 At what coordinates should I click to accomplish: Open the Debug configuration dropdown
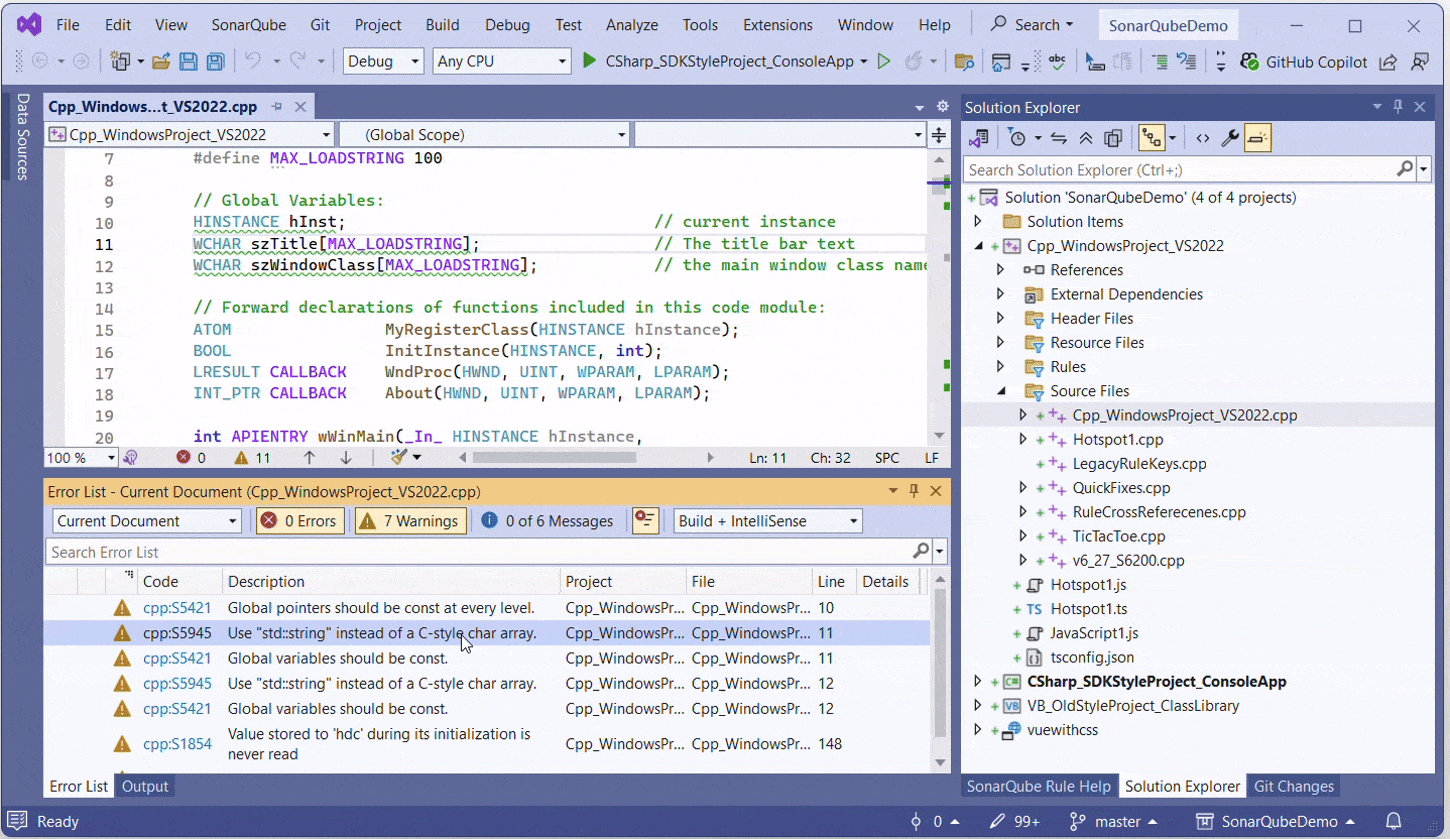tap(383, 62)
